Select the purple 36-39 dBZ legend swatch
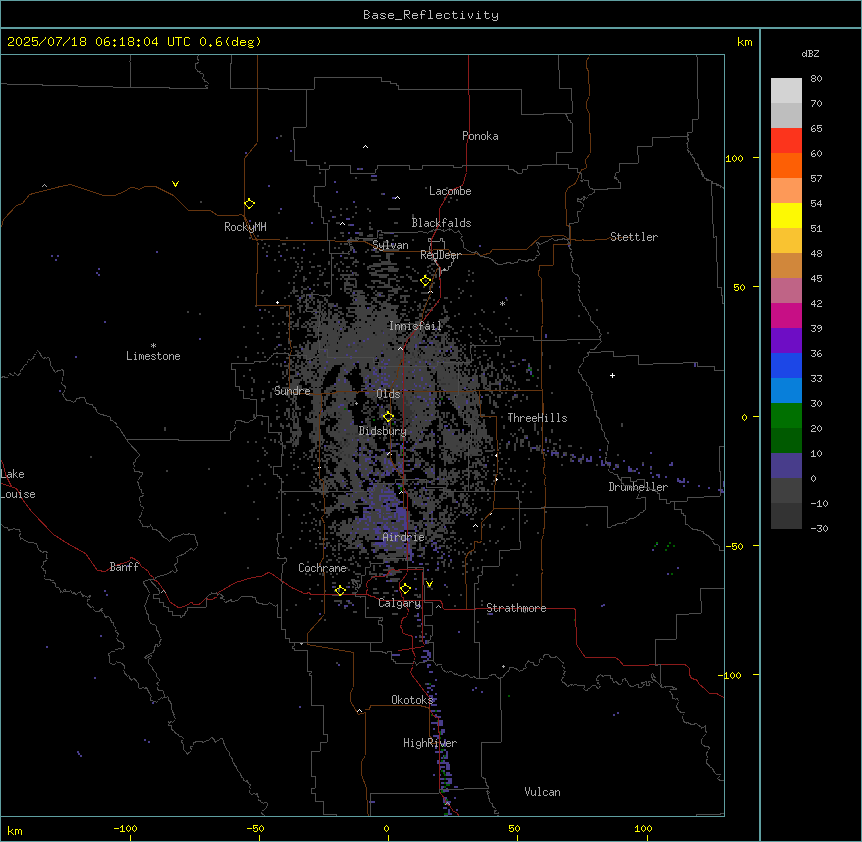The image size is (862, 842). (x=786, y=341)
